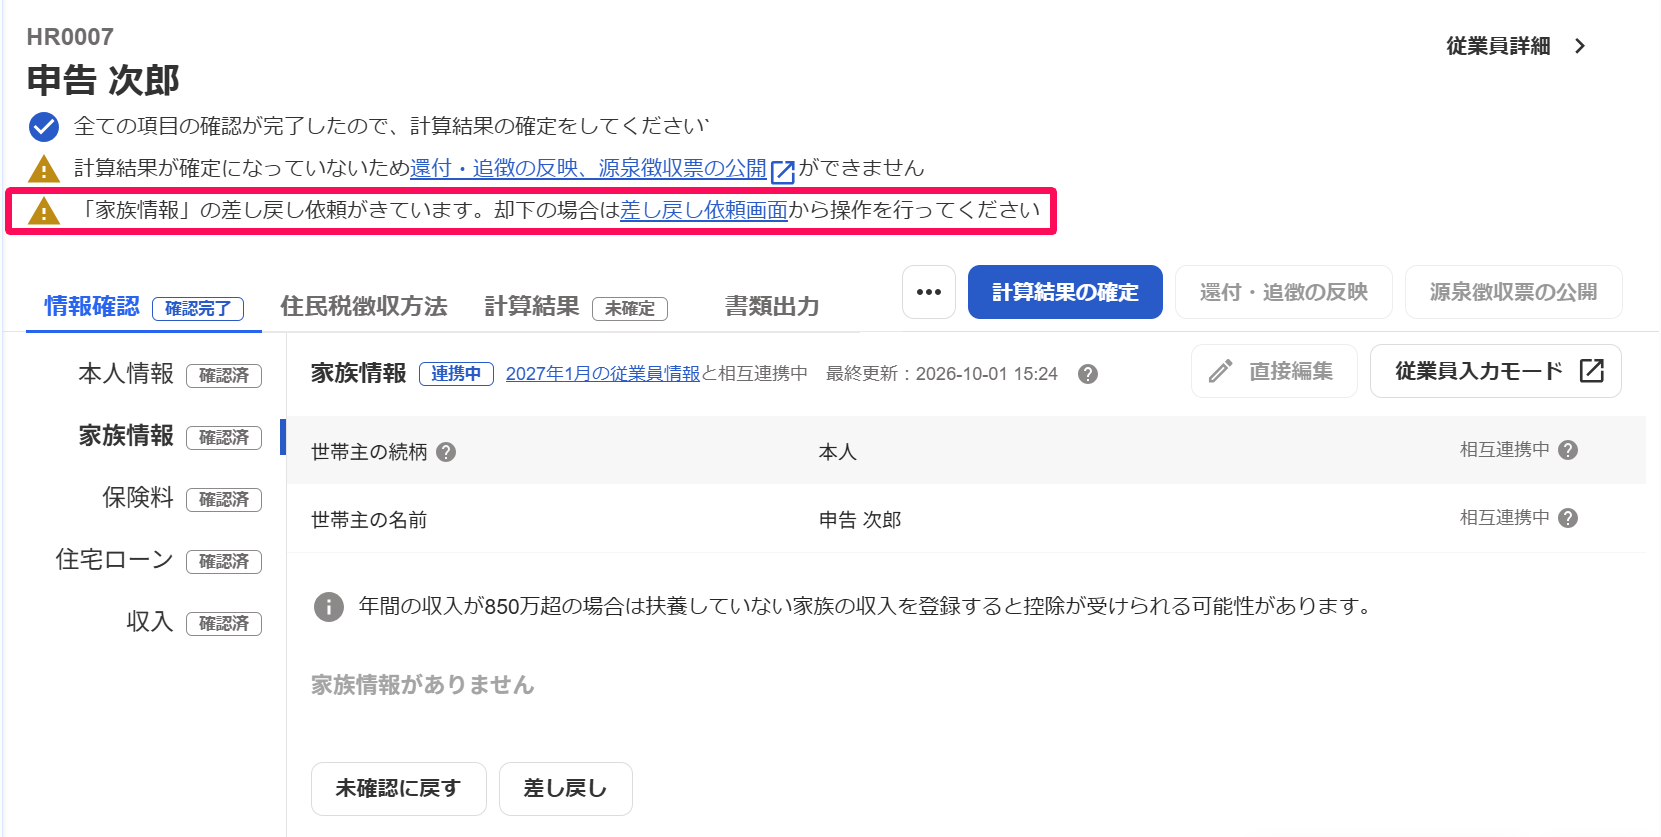Click the employee name heading 申告 次郎
1661x837 pixels.
(x=103, y=80)
